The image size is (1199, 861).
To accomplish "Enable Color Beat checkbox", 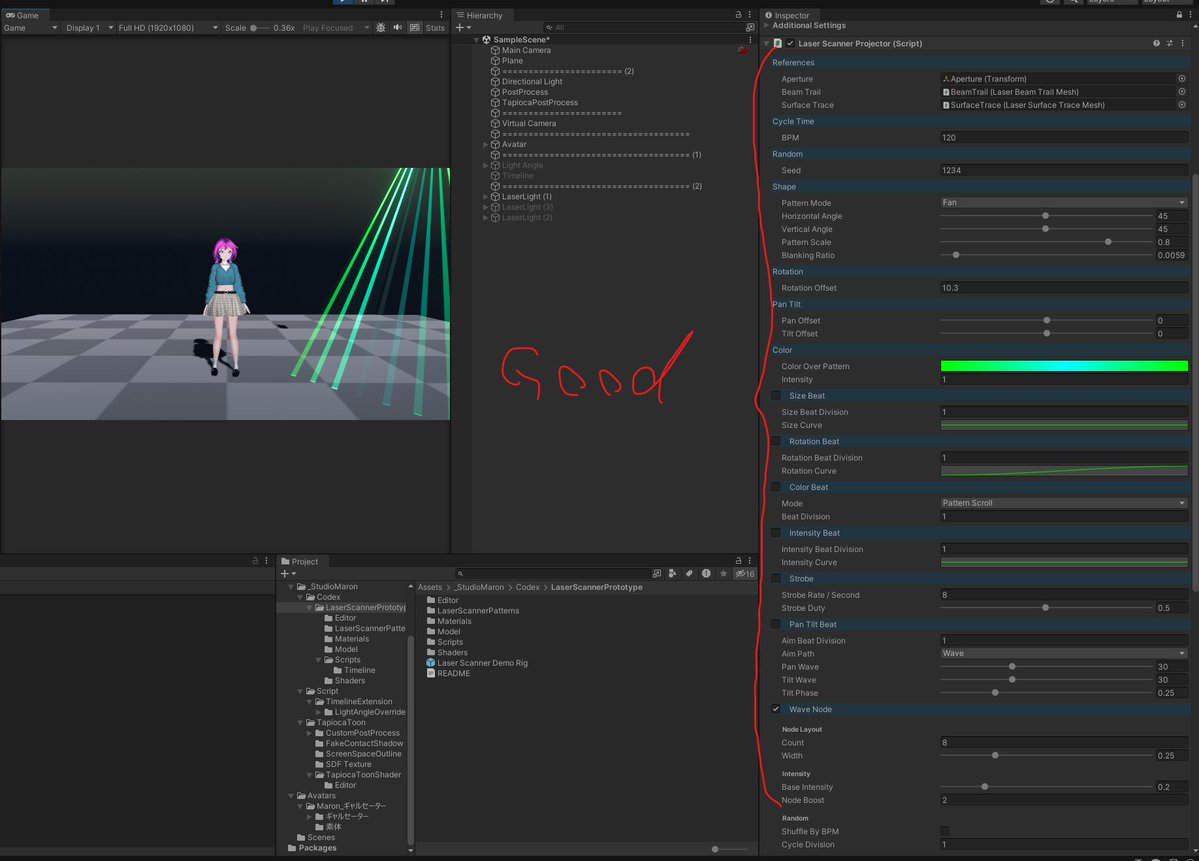I will point(776,487).
